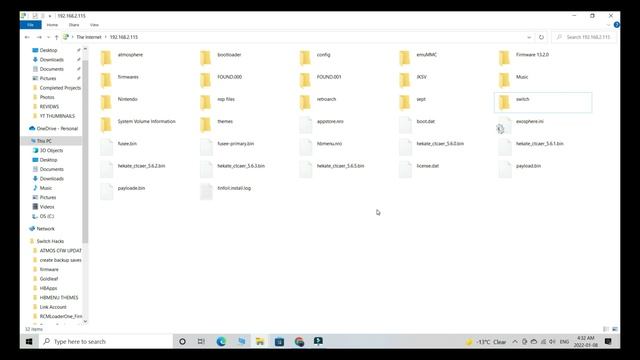Select the sept folder

(421, 99)
